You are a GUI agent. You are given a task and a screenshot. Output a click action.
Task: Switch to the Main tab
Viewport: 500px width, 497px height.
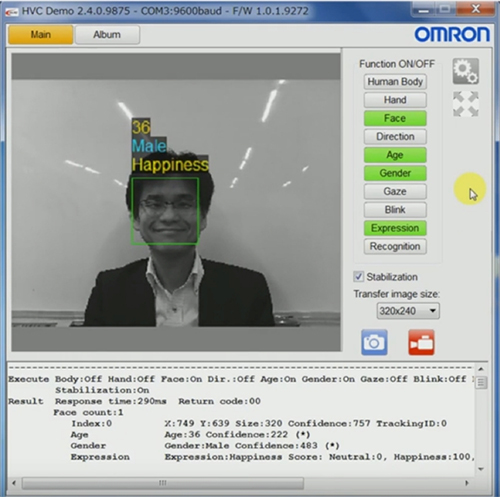(x=41, y=35)
